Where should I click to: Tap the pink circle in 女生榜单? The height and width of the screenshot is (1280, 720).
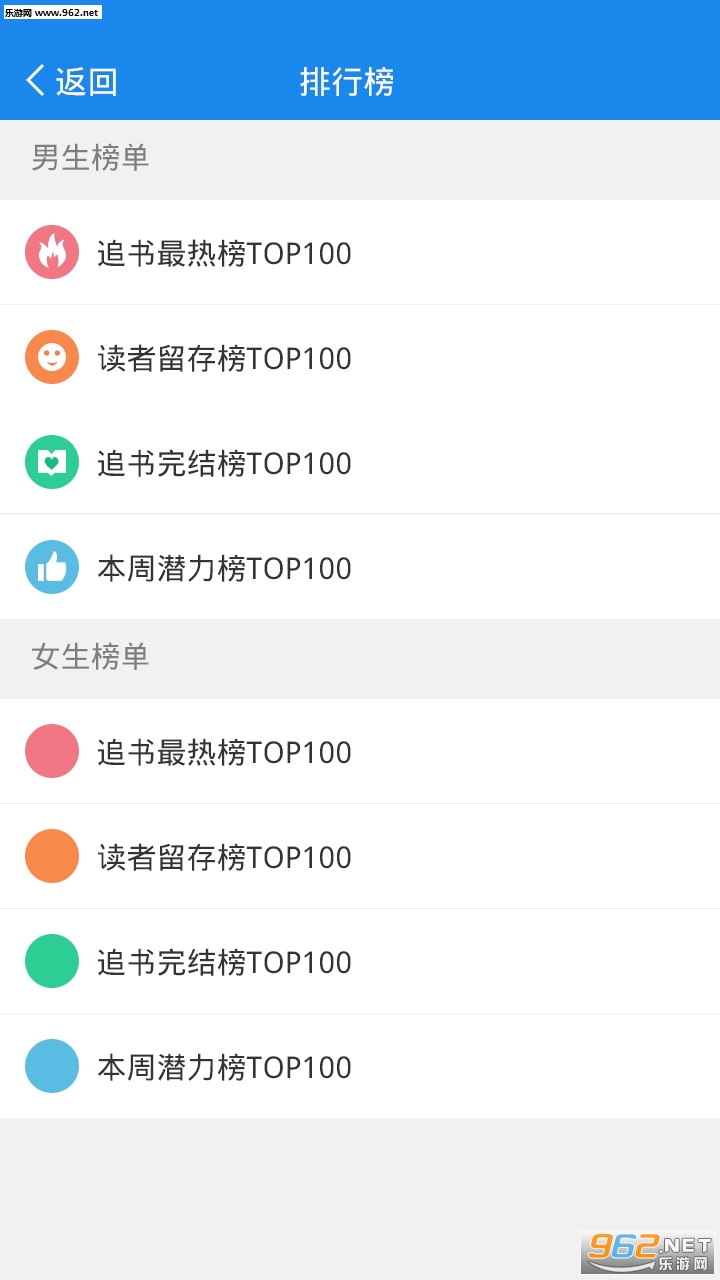52,751
